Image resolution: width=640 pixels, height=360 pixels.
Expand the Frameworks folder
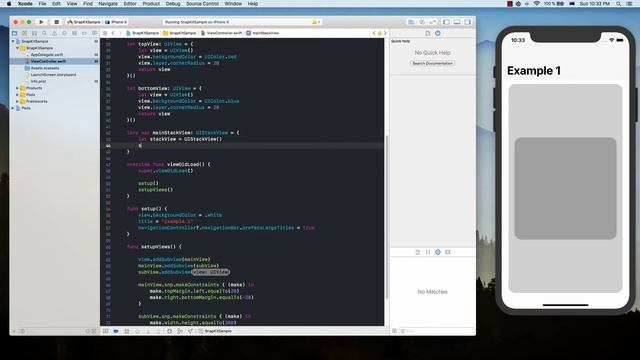pyautogui.click(x=18, y=101)
